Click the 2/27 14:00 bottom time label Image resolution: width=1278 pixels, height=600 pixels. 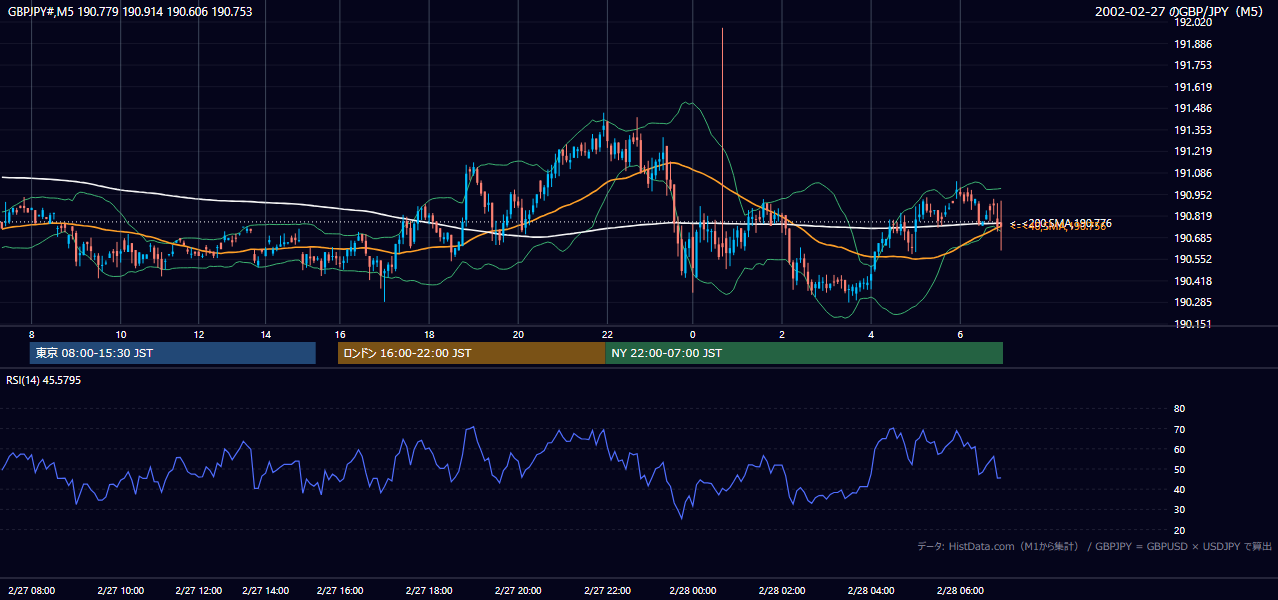pyautogui.click(x=266, y=590)
